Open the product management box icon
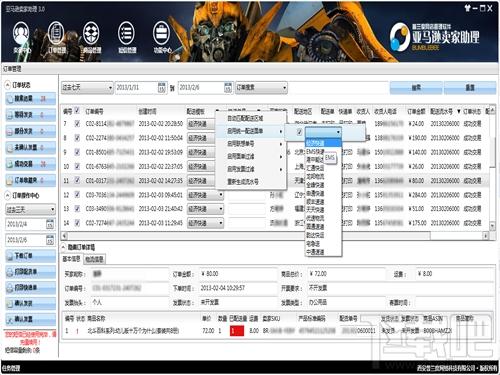Viewport: 500px width, 375px height. pyautogui.click(x=91, y=33)
